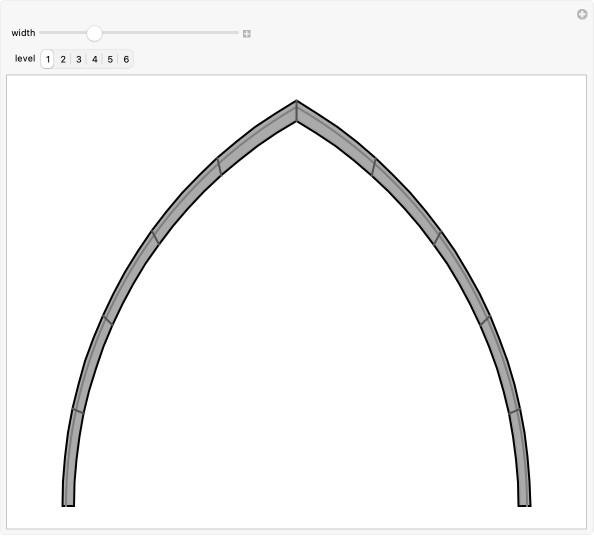Select level 2
The image size is (594, 536).
(x=63, y=59)
